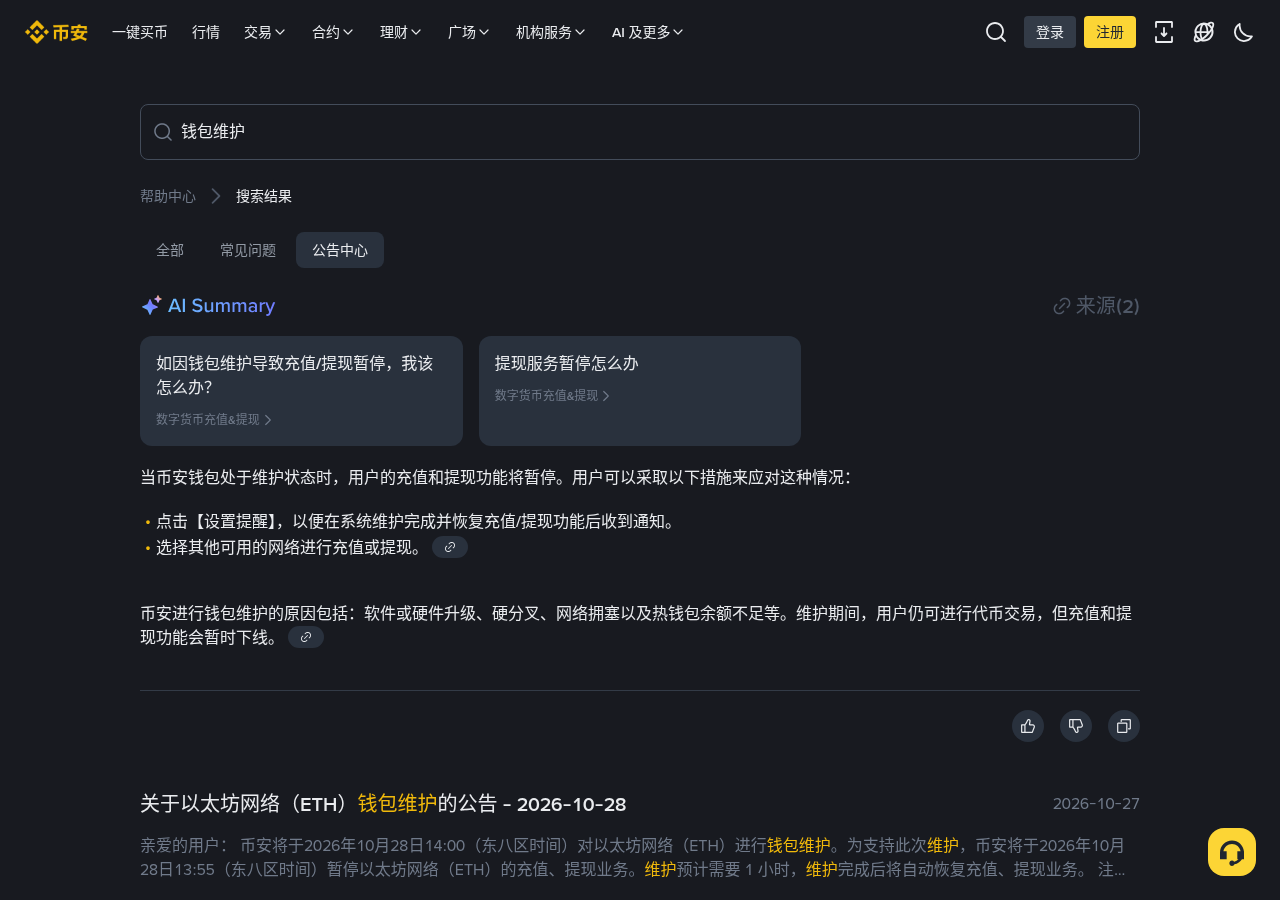The width and height of the screenshot is (1280, 900).
Task: Expand the 合约 dropdown menu
Action: pyautogui.click(x=333, y=32)
